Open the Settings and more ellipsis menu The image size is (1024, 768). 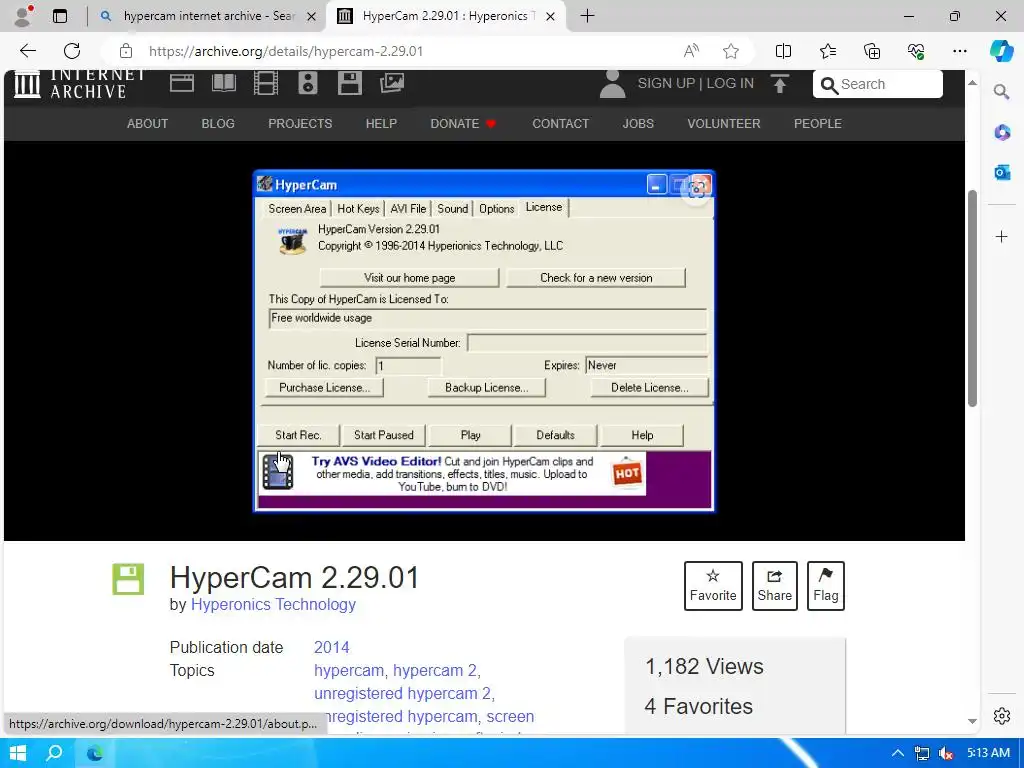pos(959,51)
